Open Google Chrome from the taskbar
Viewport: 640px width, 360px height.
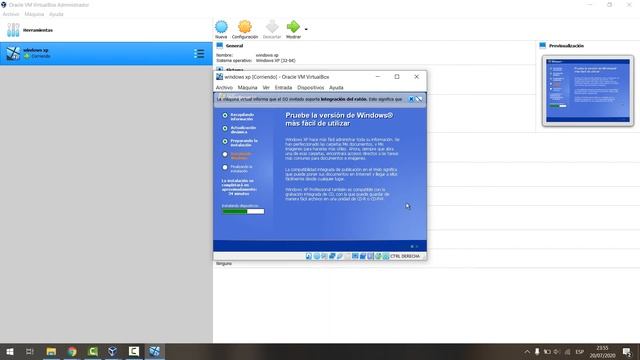click(x=72, y=351)
